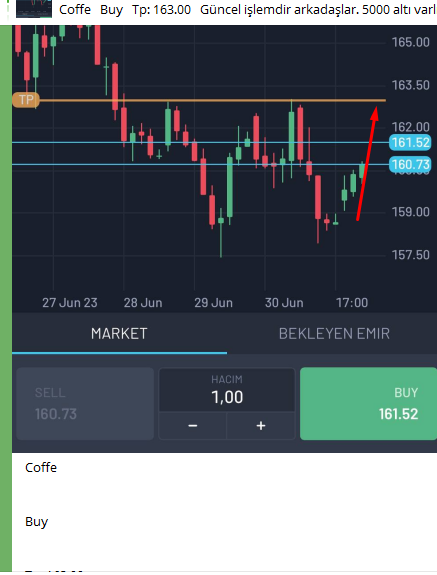Viewport: 437px width, 575px height.
Task: Decrease volume with the minus button
Action: point(192,426)
